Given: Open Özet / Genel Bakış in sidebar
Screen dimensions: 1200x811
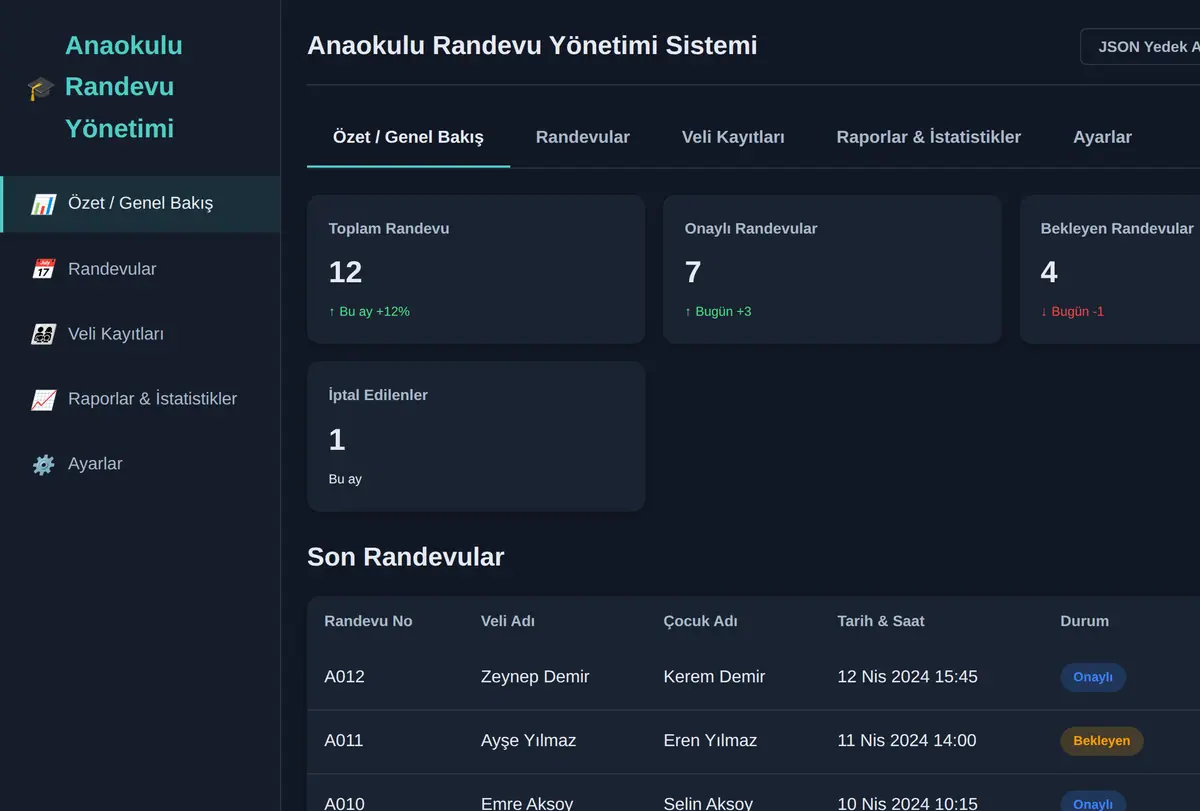Looking at the screenshot, I should pyautogui.click(x=140, y=204).
